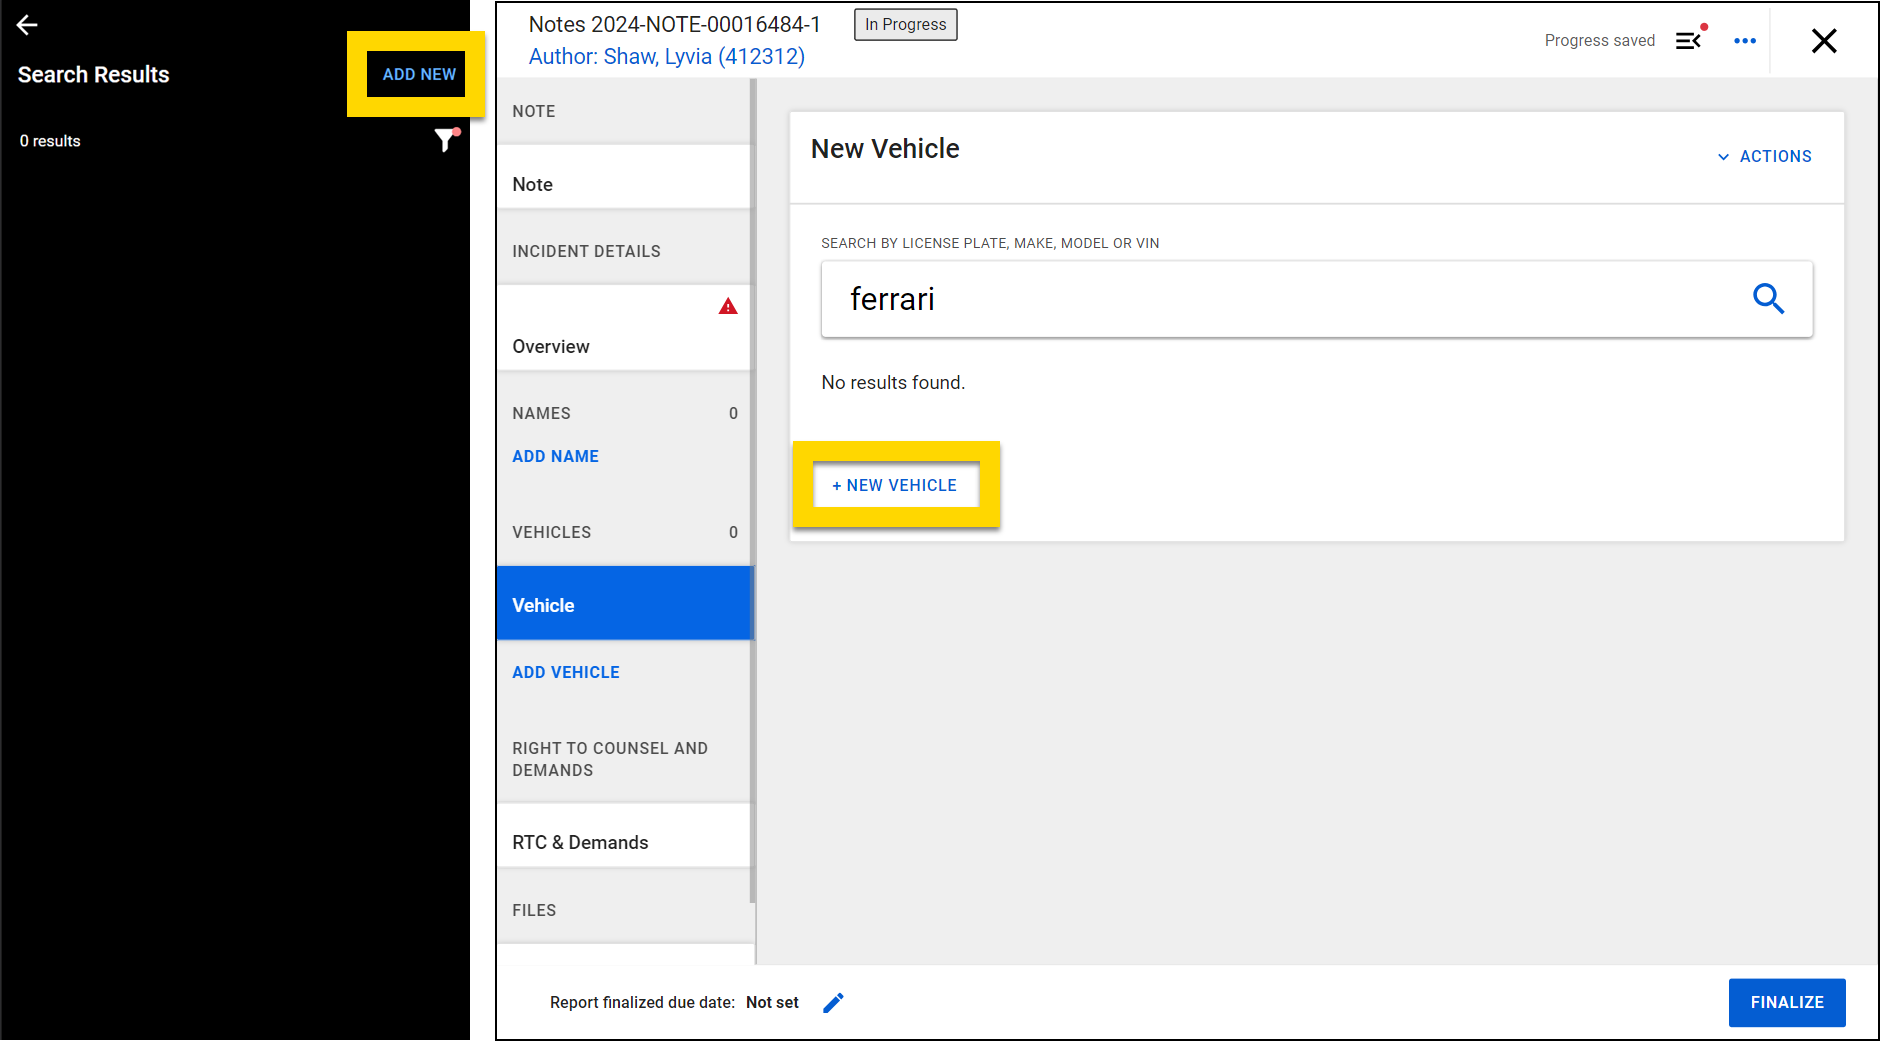Click the Add Vehicle link
Image resolution: width=1880 pixels, height=1041 pixels.
point(565,673)
